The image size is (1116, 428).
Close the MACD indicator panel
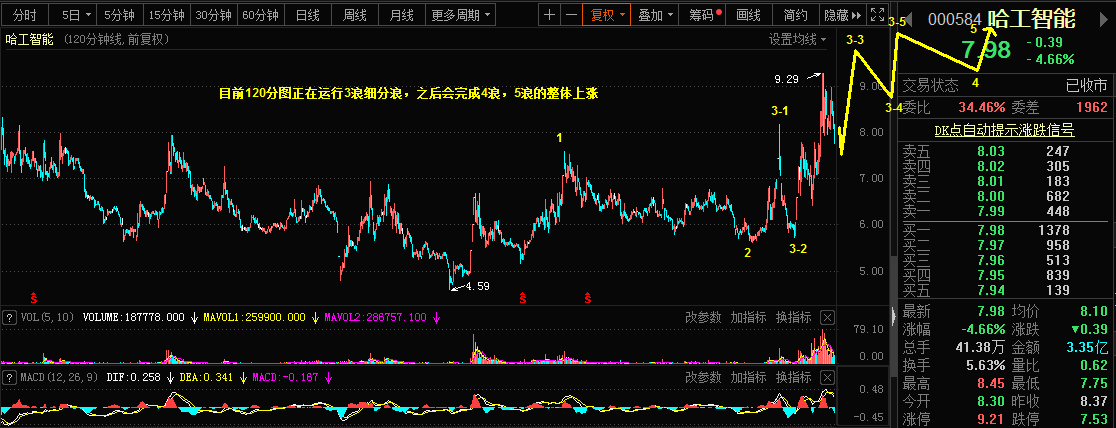[827, 377]
